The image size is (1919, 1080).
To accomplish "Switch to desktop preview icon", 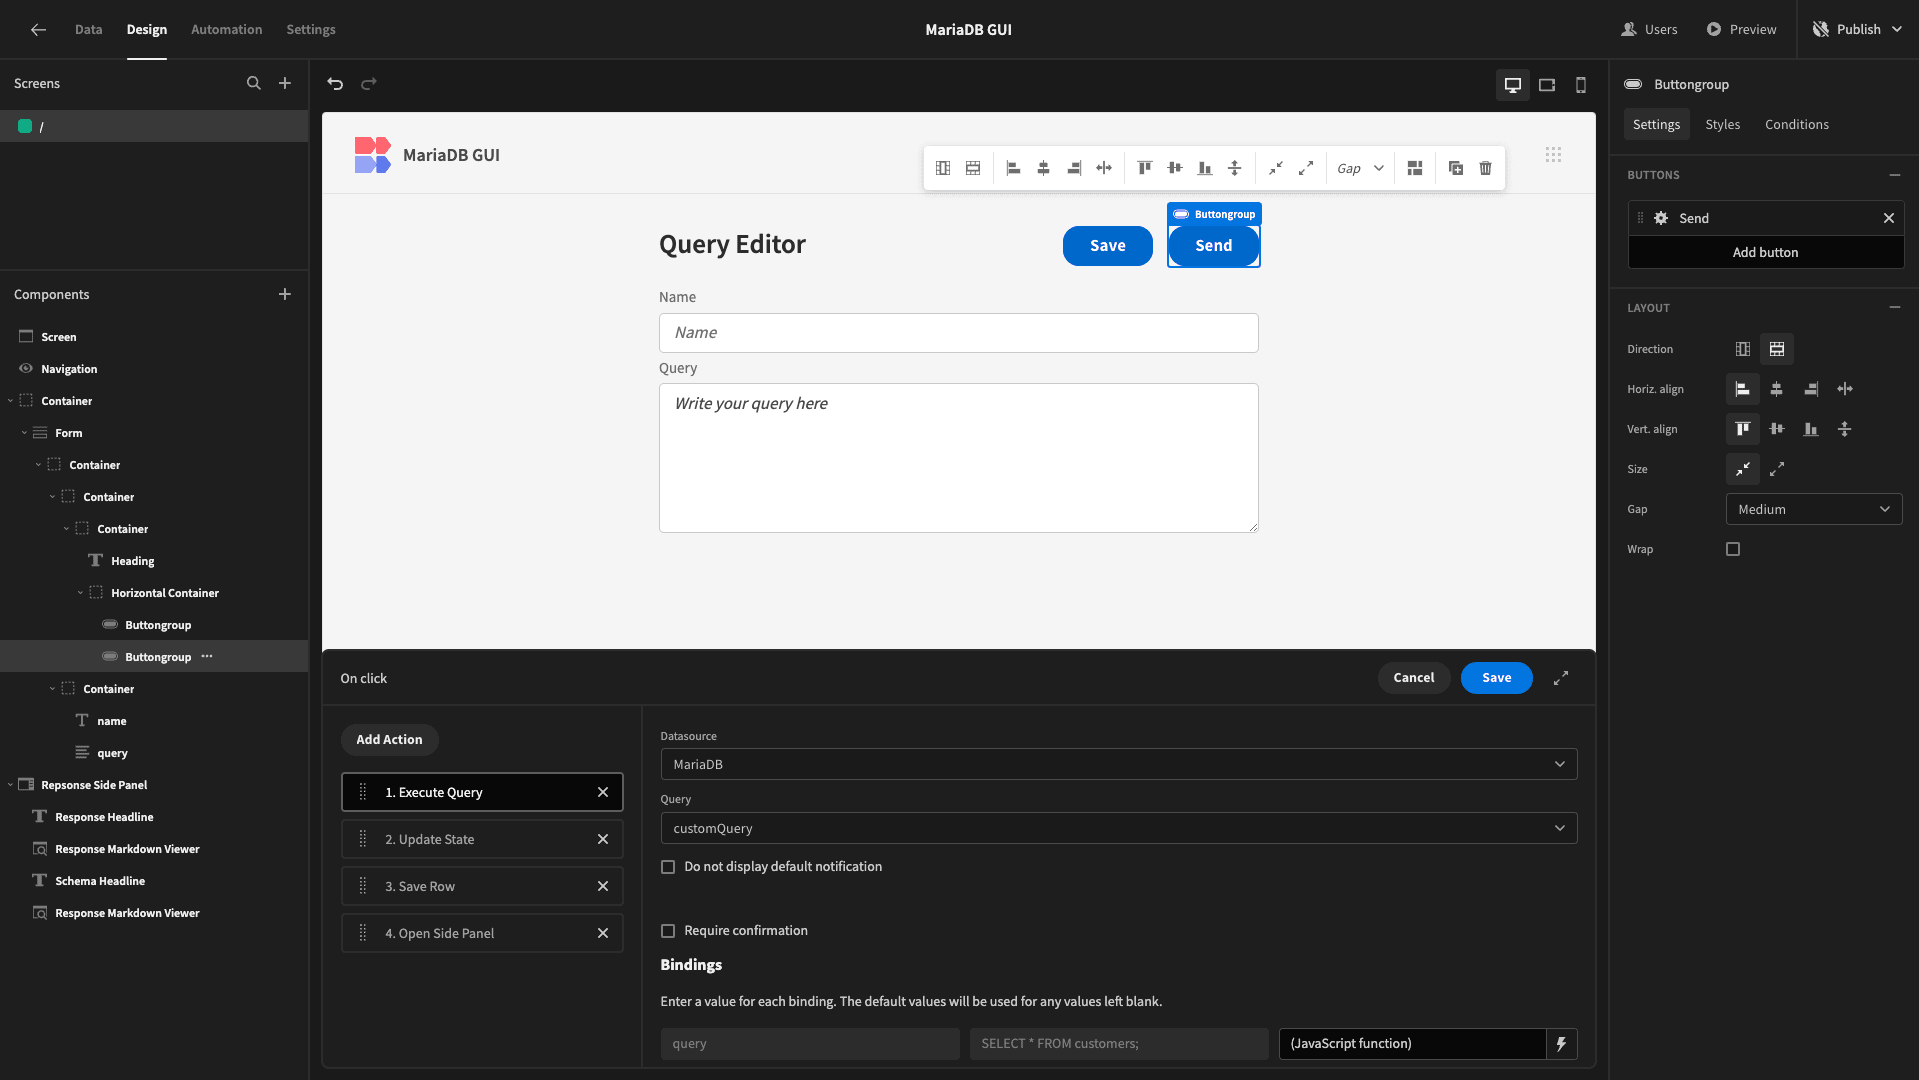I will click(x=1513, y=85).
